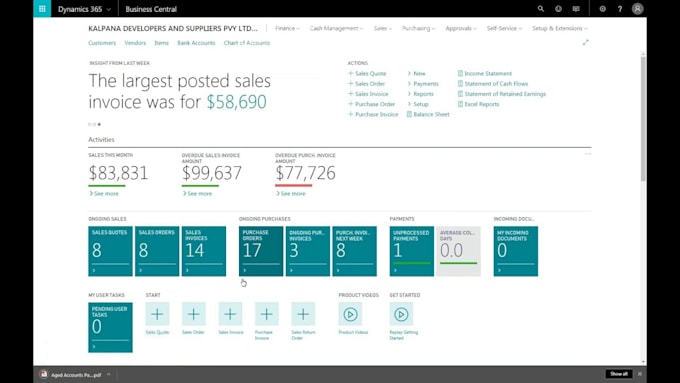Create a Sales Invoice from Actions list

[368, 94]
